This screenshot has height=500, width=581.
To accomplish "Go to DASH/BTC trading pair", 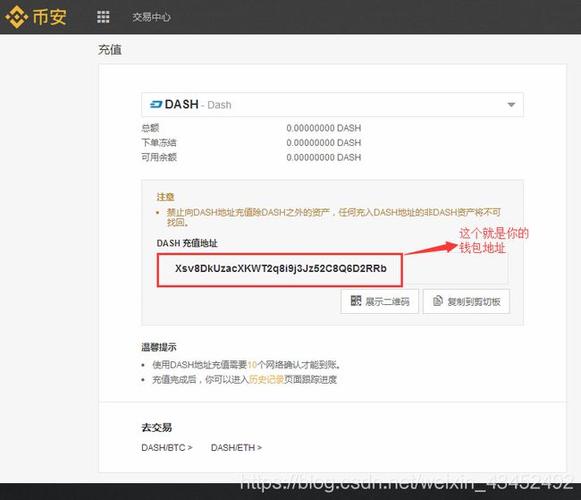I will (x=167, y=448).
